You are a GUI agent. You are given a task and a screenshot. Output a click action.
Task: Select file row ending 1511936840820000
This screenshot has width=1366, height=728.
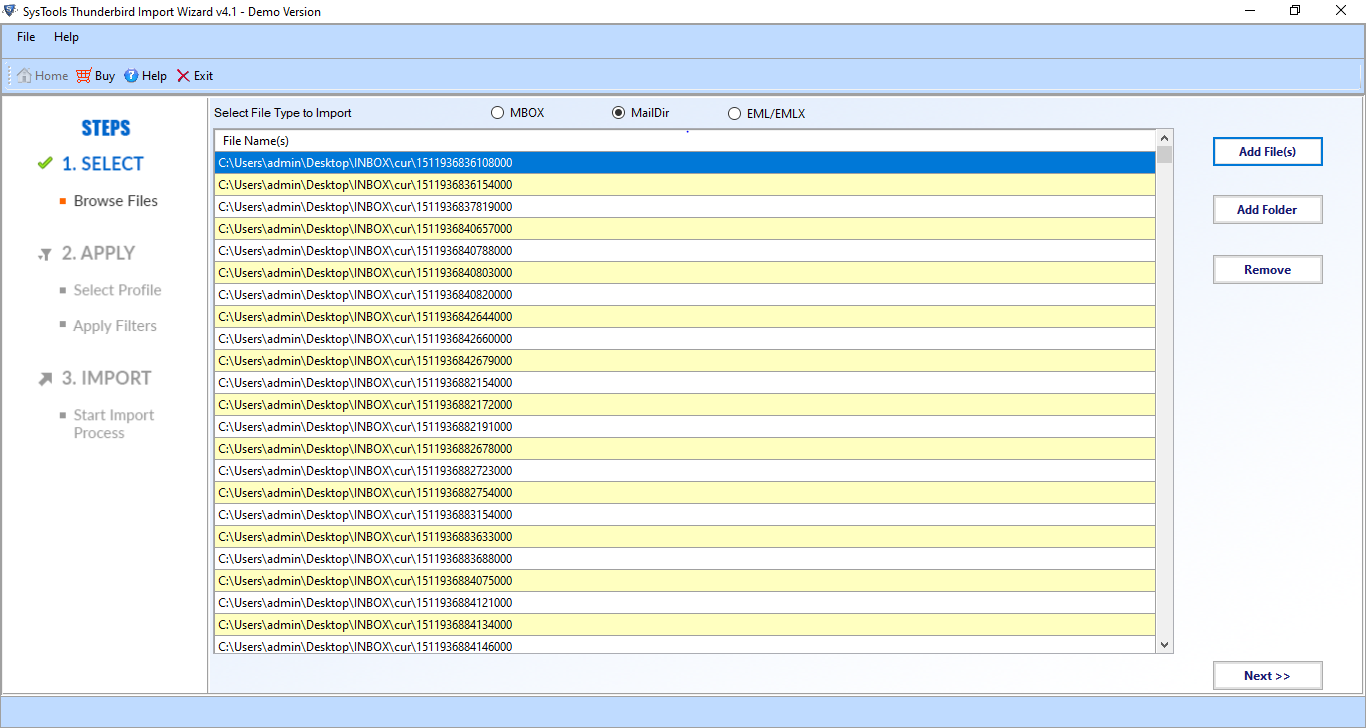(685, 295)
